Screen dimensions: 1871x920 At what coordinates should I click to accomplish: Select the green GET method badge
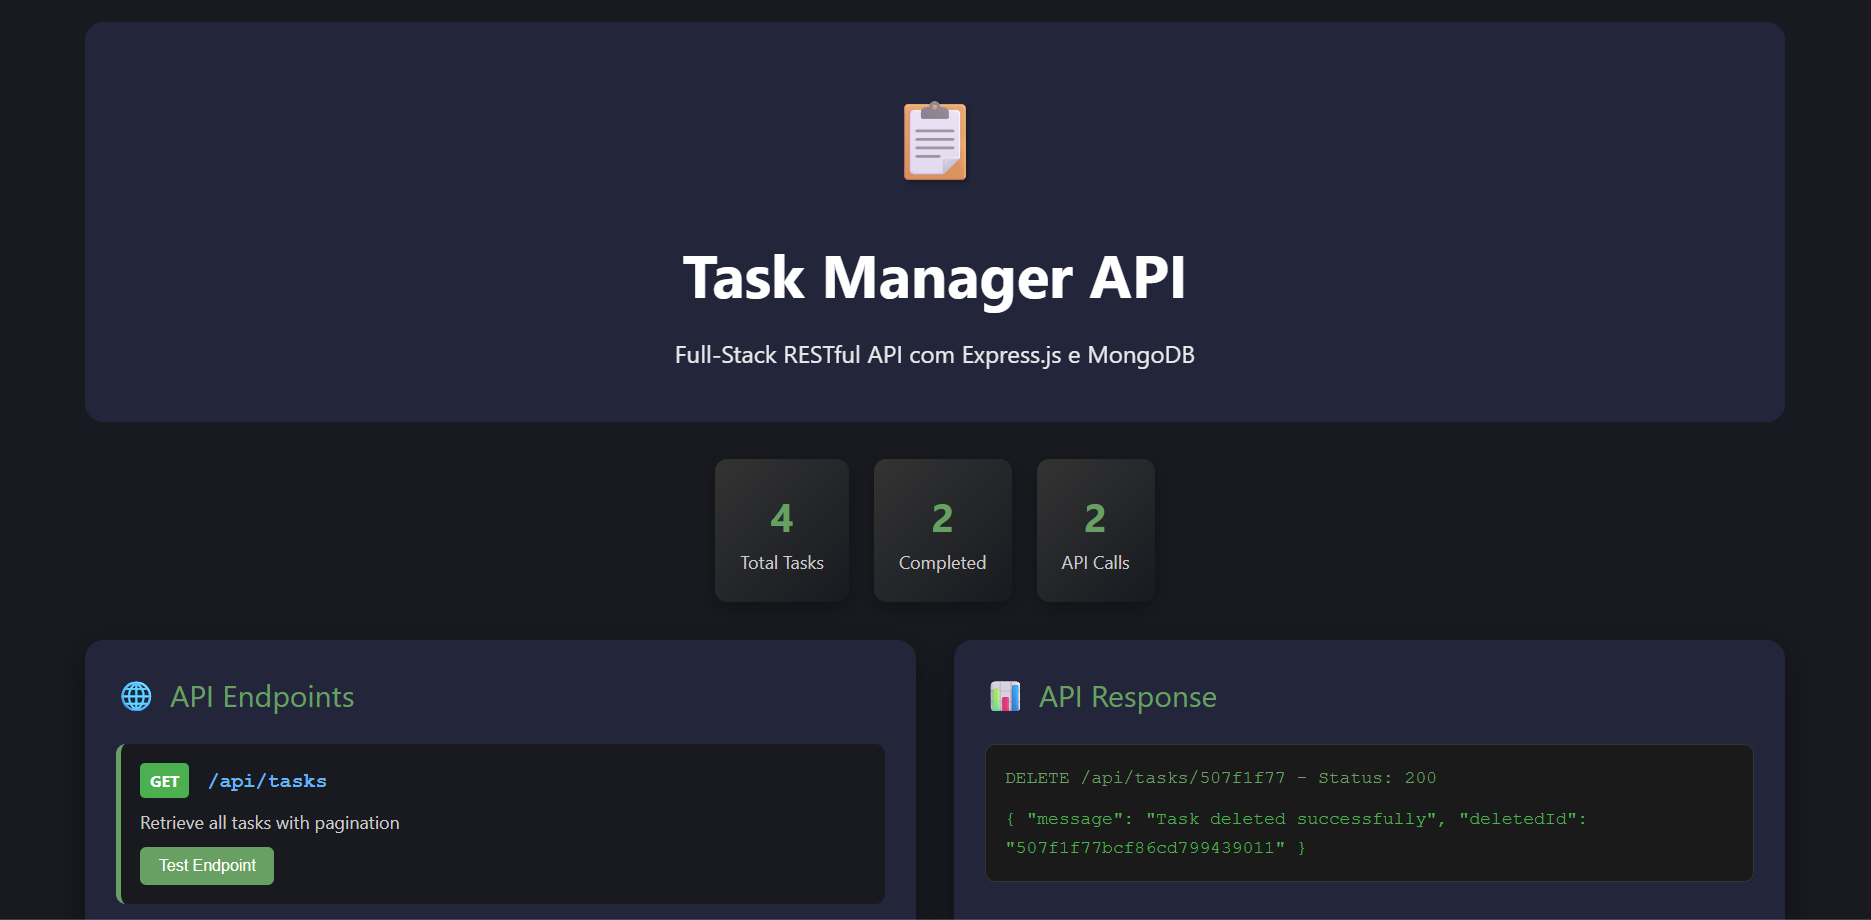click(163, 780)
